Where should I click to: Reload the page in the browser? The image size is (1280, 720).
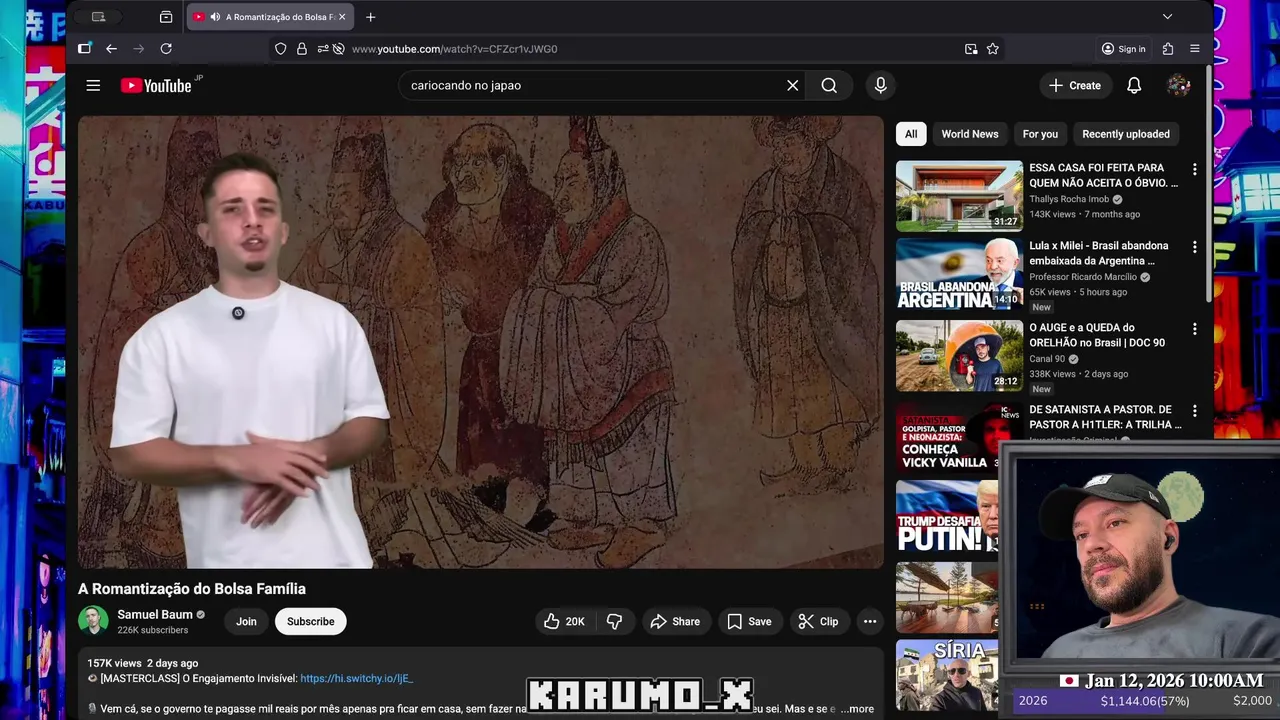166,49
